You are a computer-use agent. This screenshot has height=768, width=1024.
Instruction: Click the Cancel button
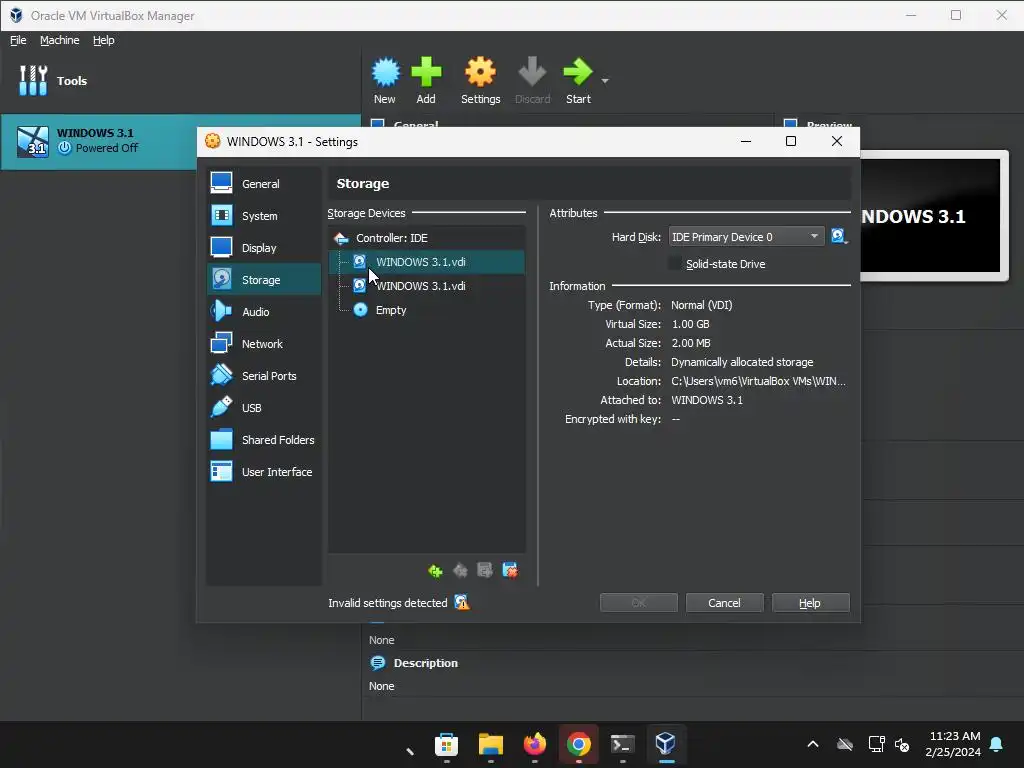click(724, 603)
